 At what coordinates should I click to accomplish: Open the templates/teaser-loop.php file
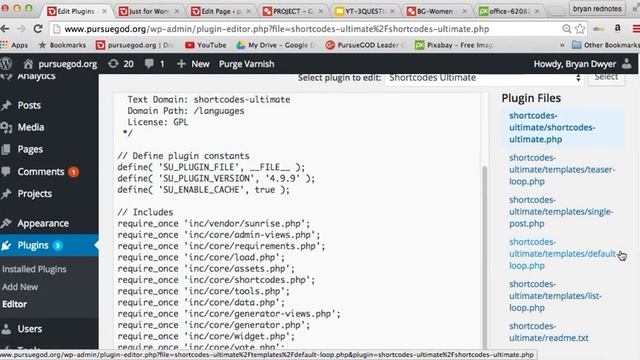point(562,169)
